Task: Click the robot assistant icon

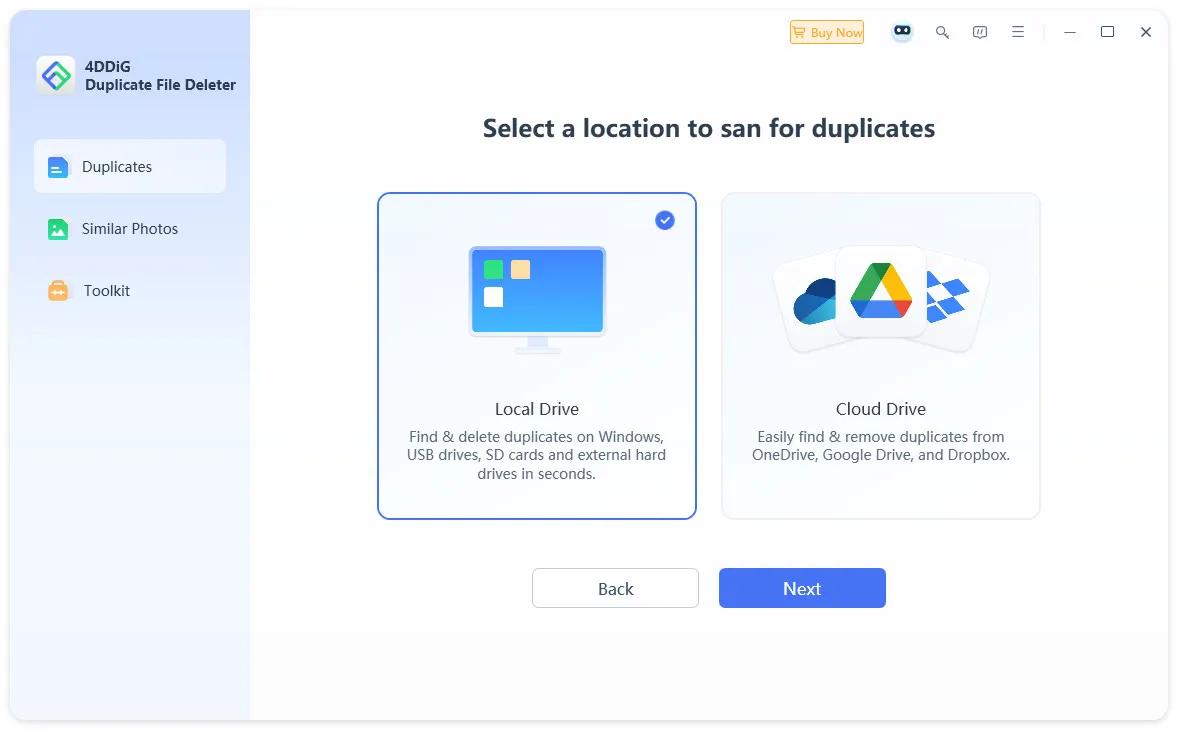Action: click(902, 32)
